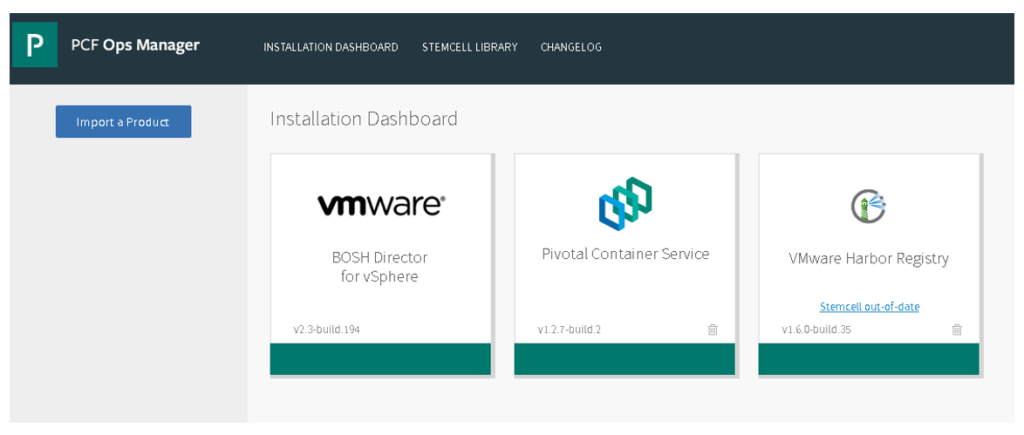
Task: Click the Harbor lighthouse logo icon
Action: click(869, 207)
